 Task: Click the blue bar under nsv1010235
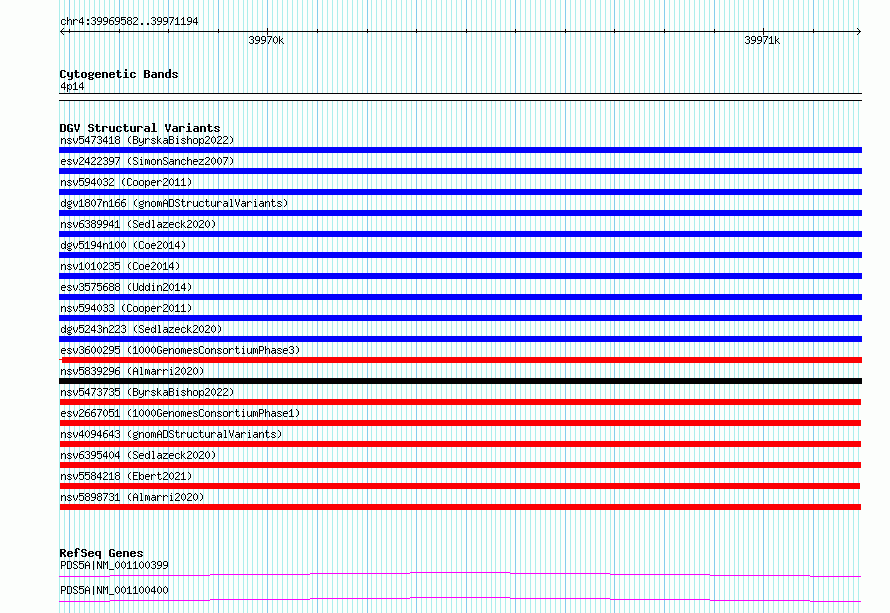[460, 276]
